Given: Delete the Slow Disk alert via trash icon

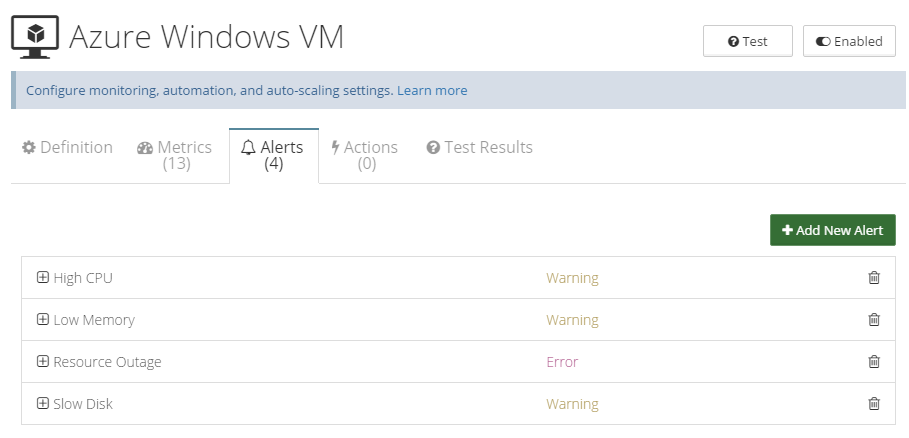Looking at the screenshot, I should [874, 403].
